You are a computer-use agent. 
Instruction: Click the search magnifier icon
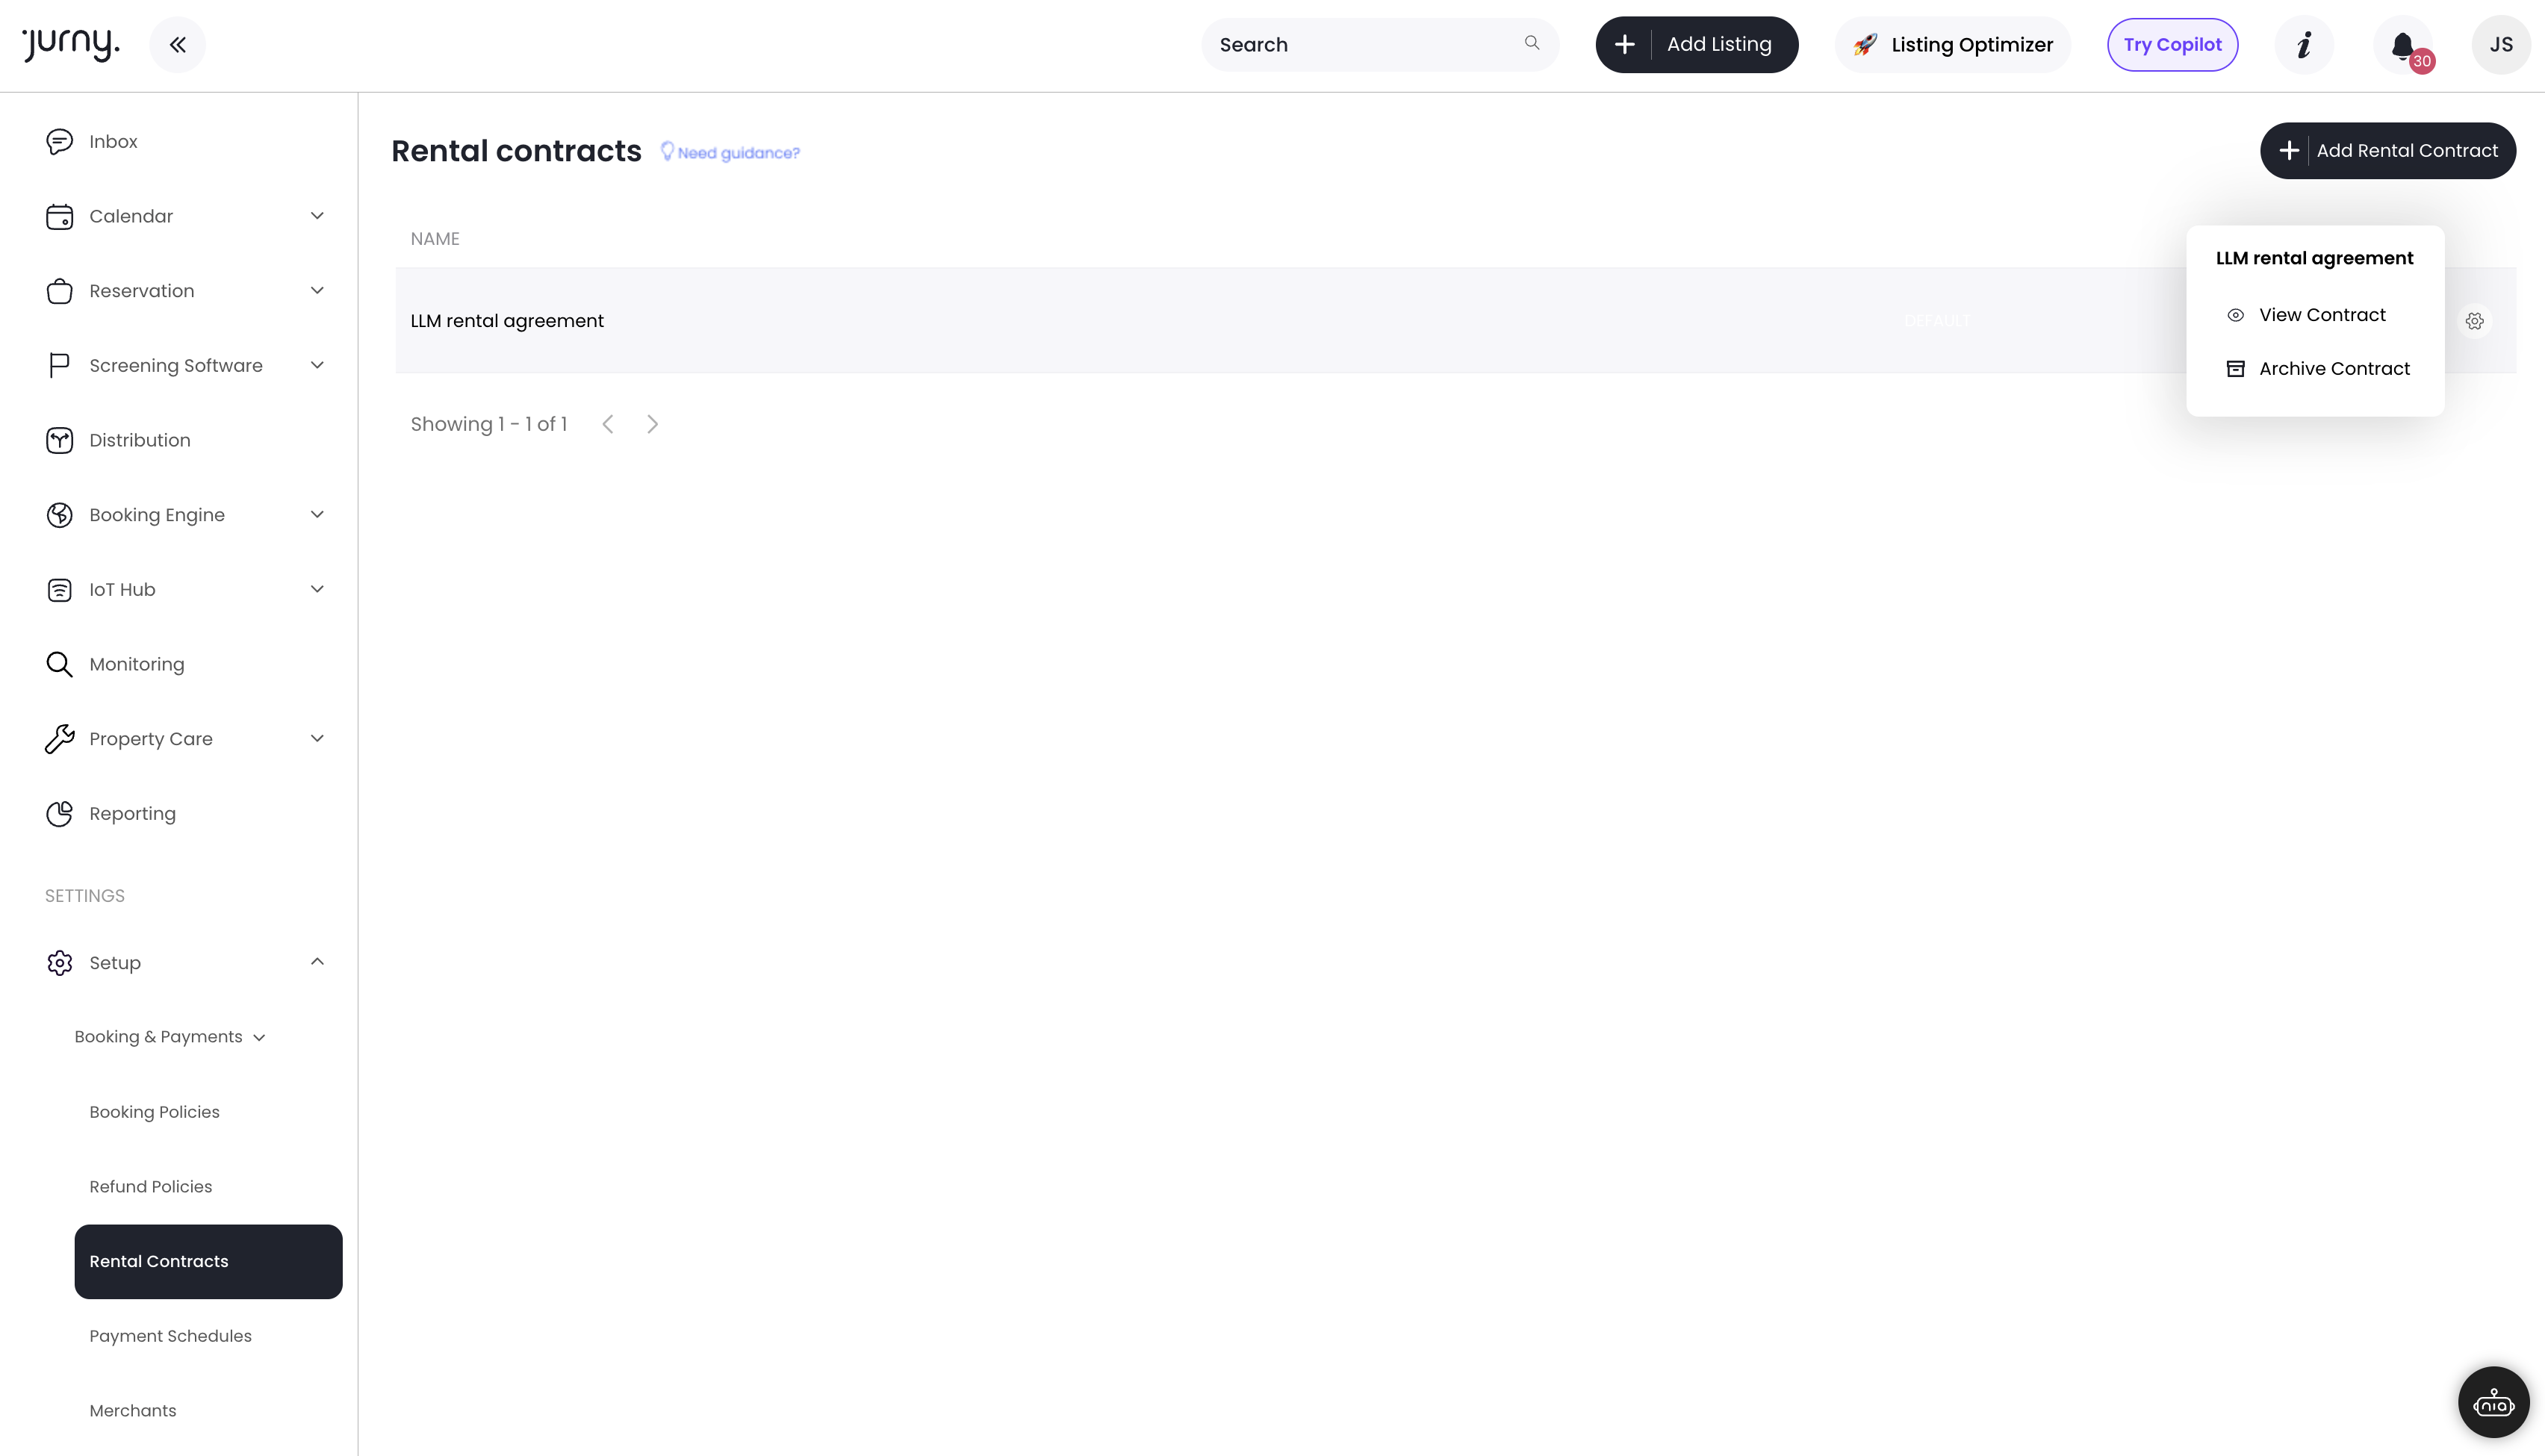click(x=1531, y=43)
